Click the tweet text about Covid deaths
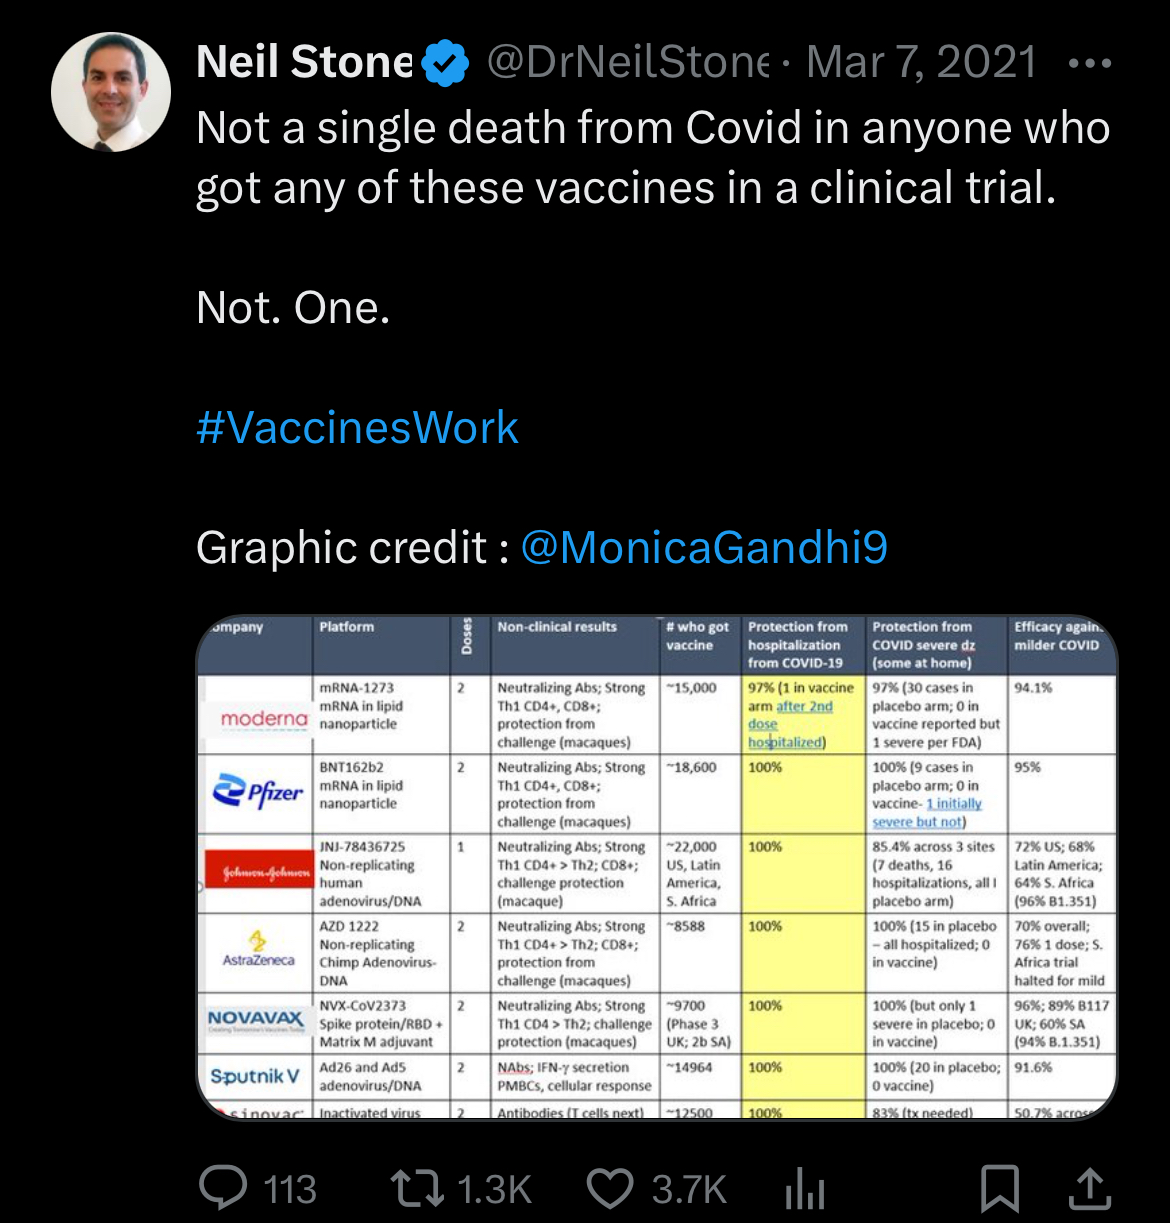 (x=652, y=158)
